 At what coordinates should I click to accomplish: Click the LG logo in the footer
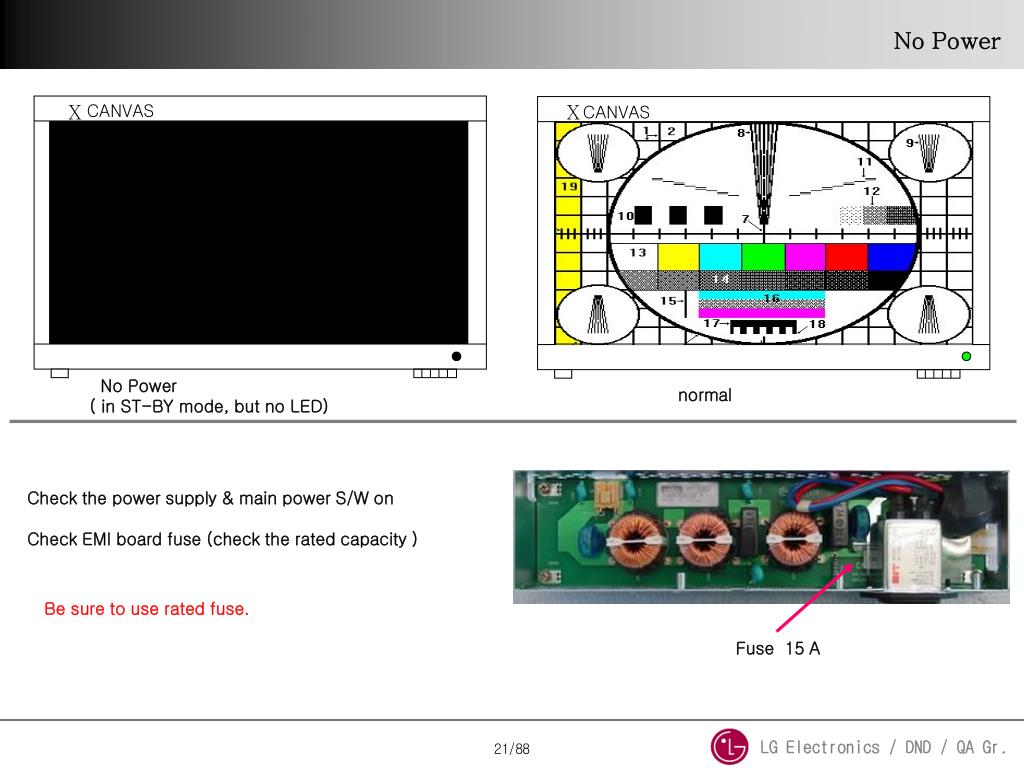coord(729,746)
